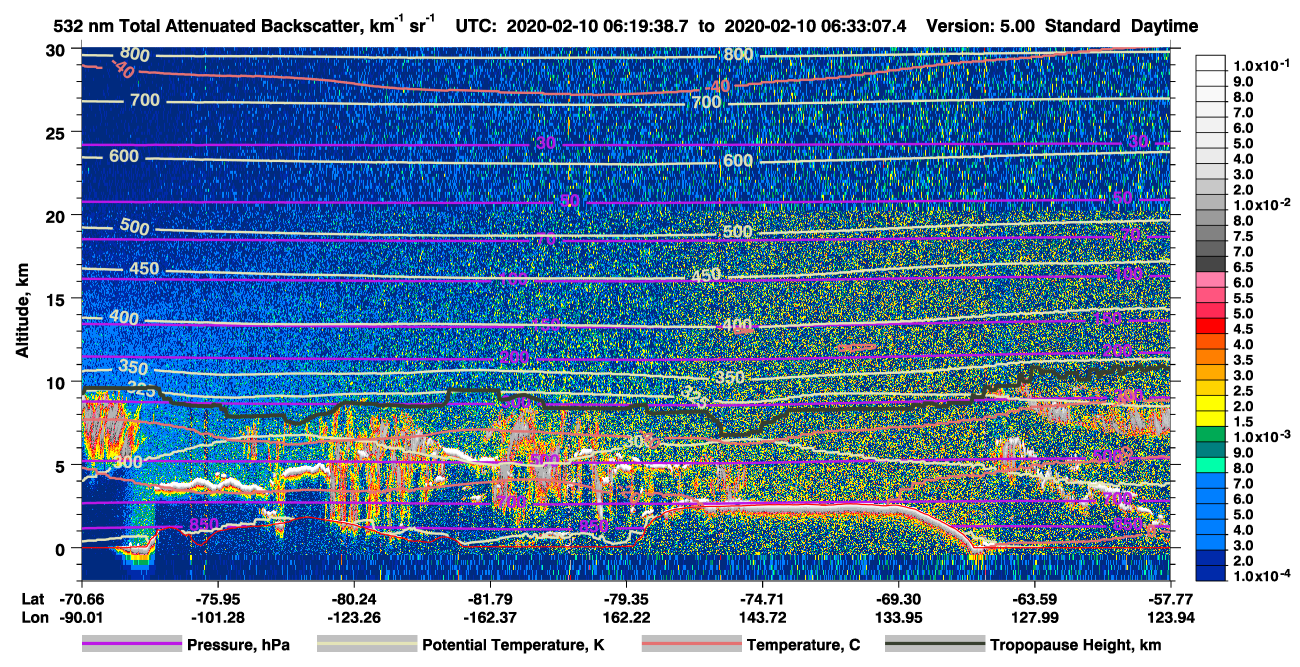Select longitude value 123.94
Image resolution: width=1300 pixels, height=667 pixels.
[x=1170, y=618]
